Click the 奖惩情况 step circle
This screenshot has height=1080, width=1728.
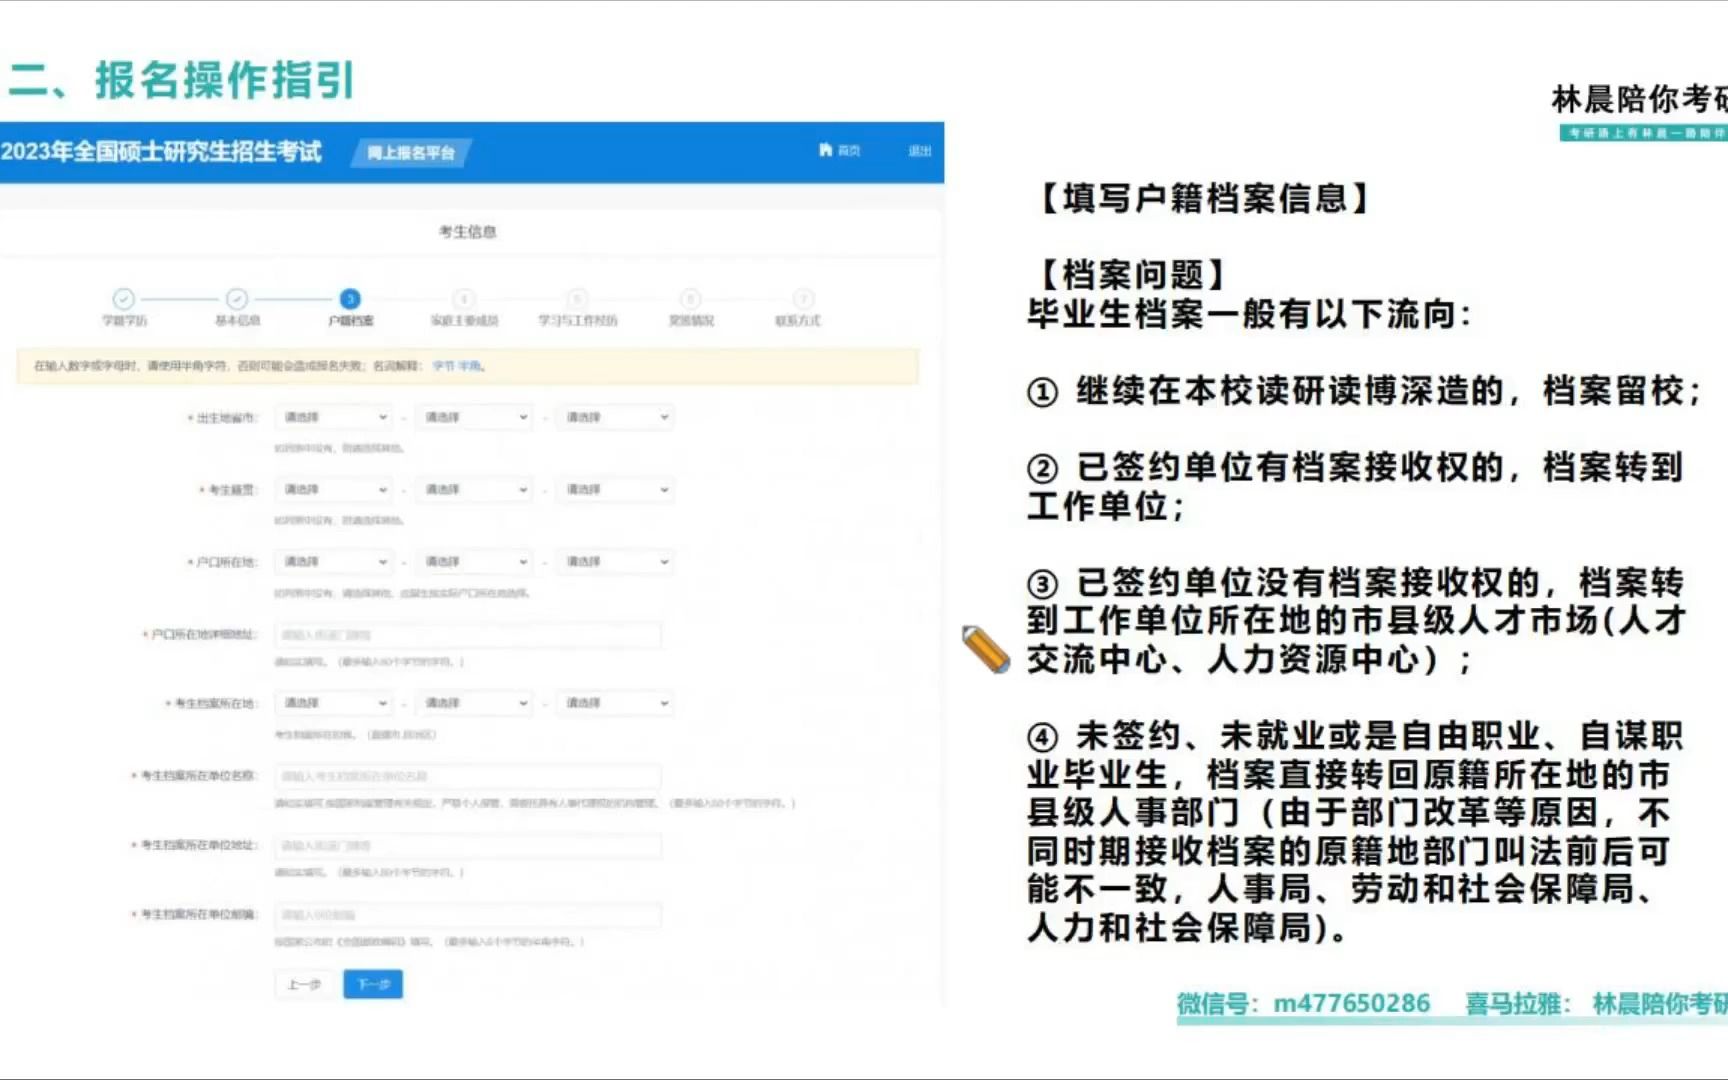690,298
